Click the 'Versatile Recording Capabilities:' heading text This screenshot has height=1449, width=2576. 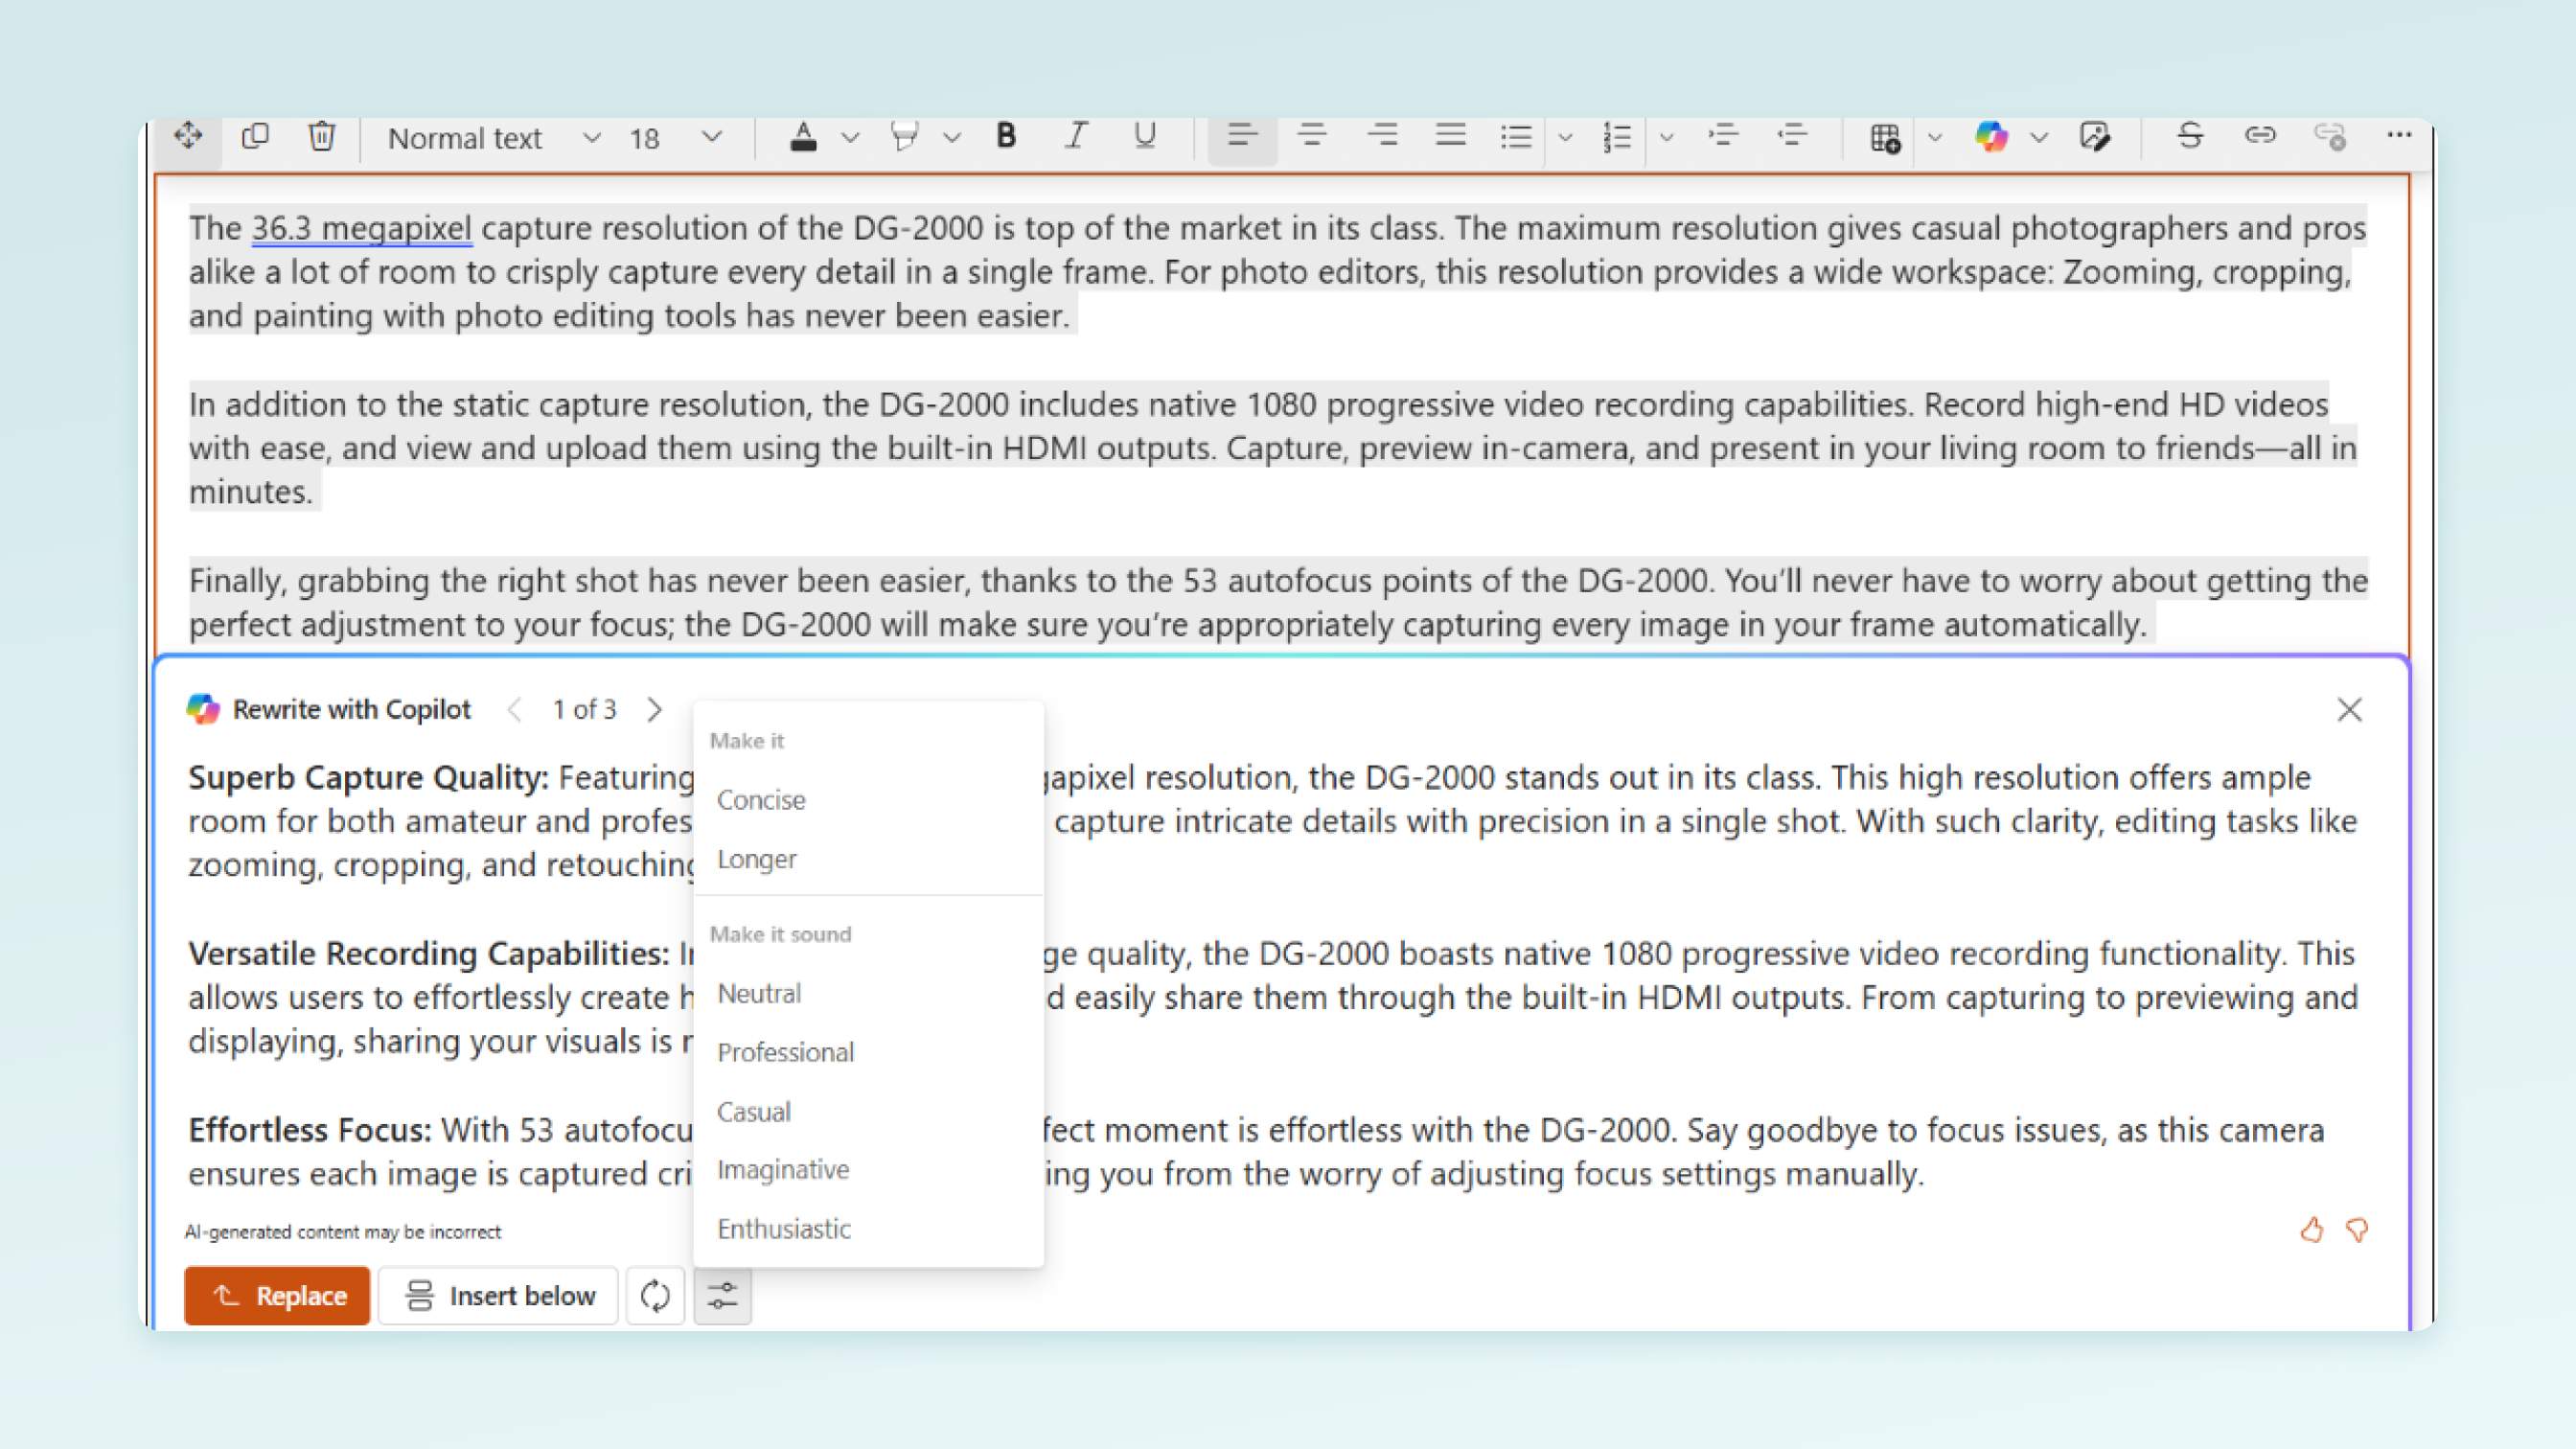point(429,954)
